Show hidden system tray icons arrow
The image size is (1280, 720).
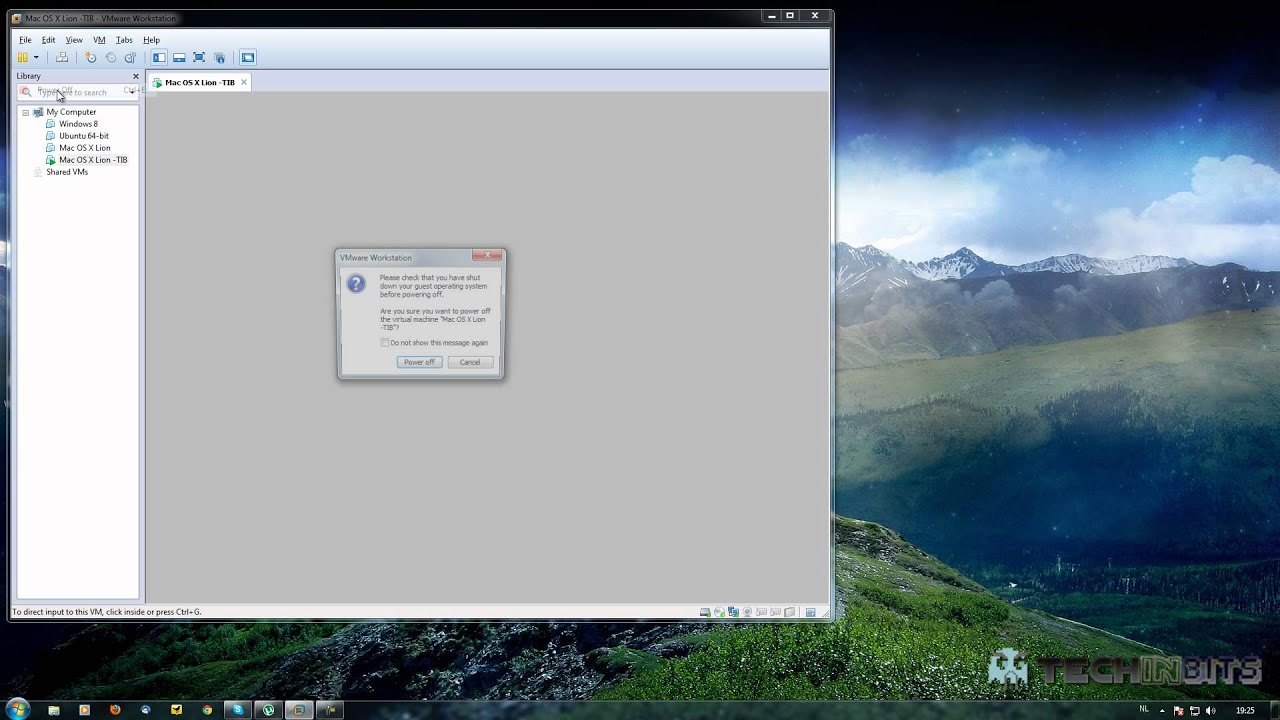click(1164, 711)
